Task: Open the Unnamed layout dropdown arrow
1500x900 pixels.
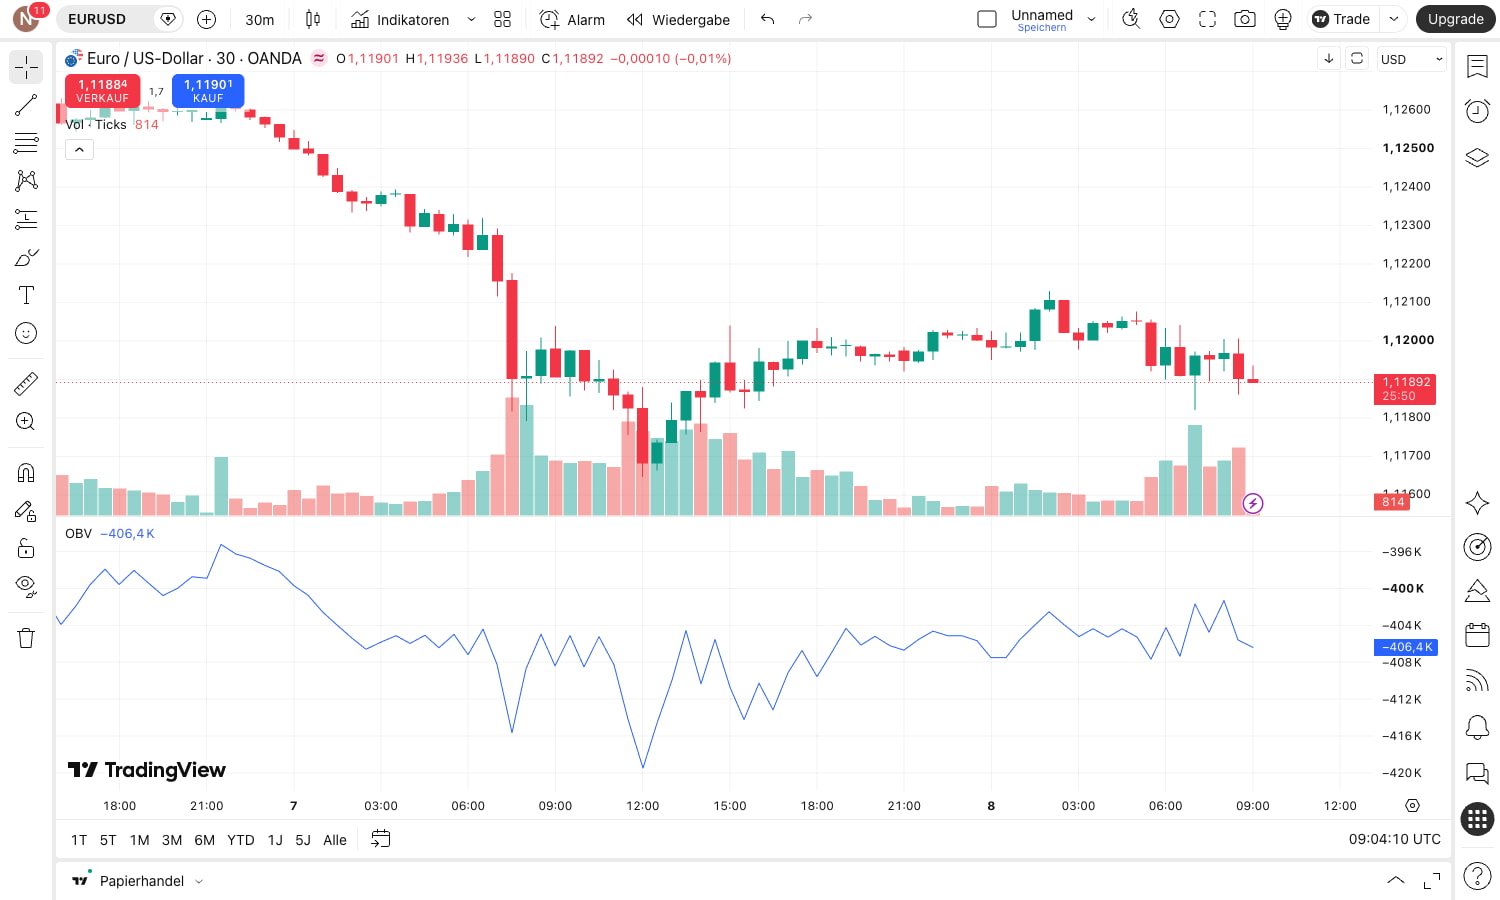Action: pyautogui.click(x=1091, y=19)
